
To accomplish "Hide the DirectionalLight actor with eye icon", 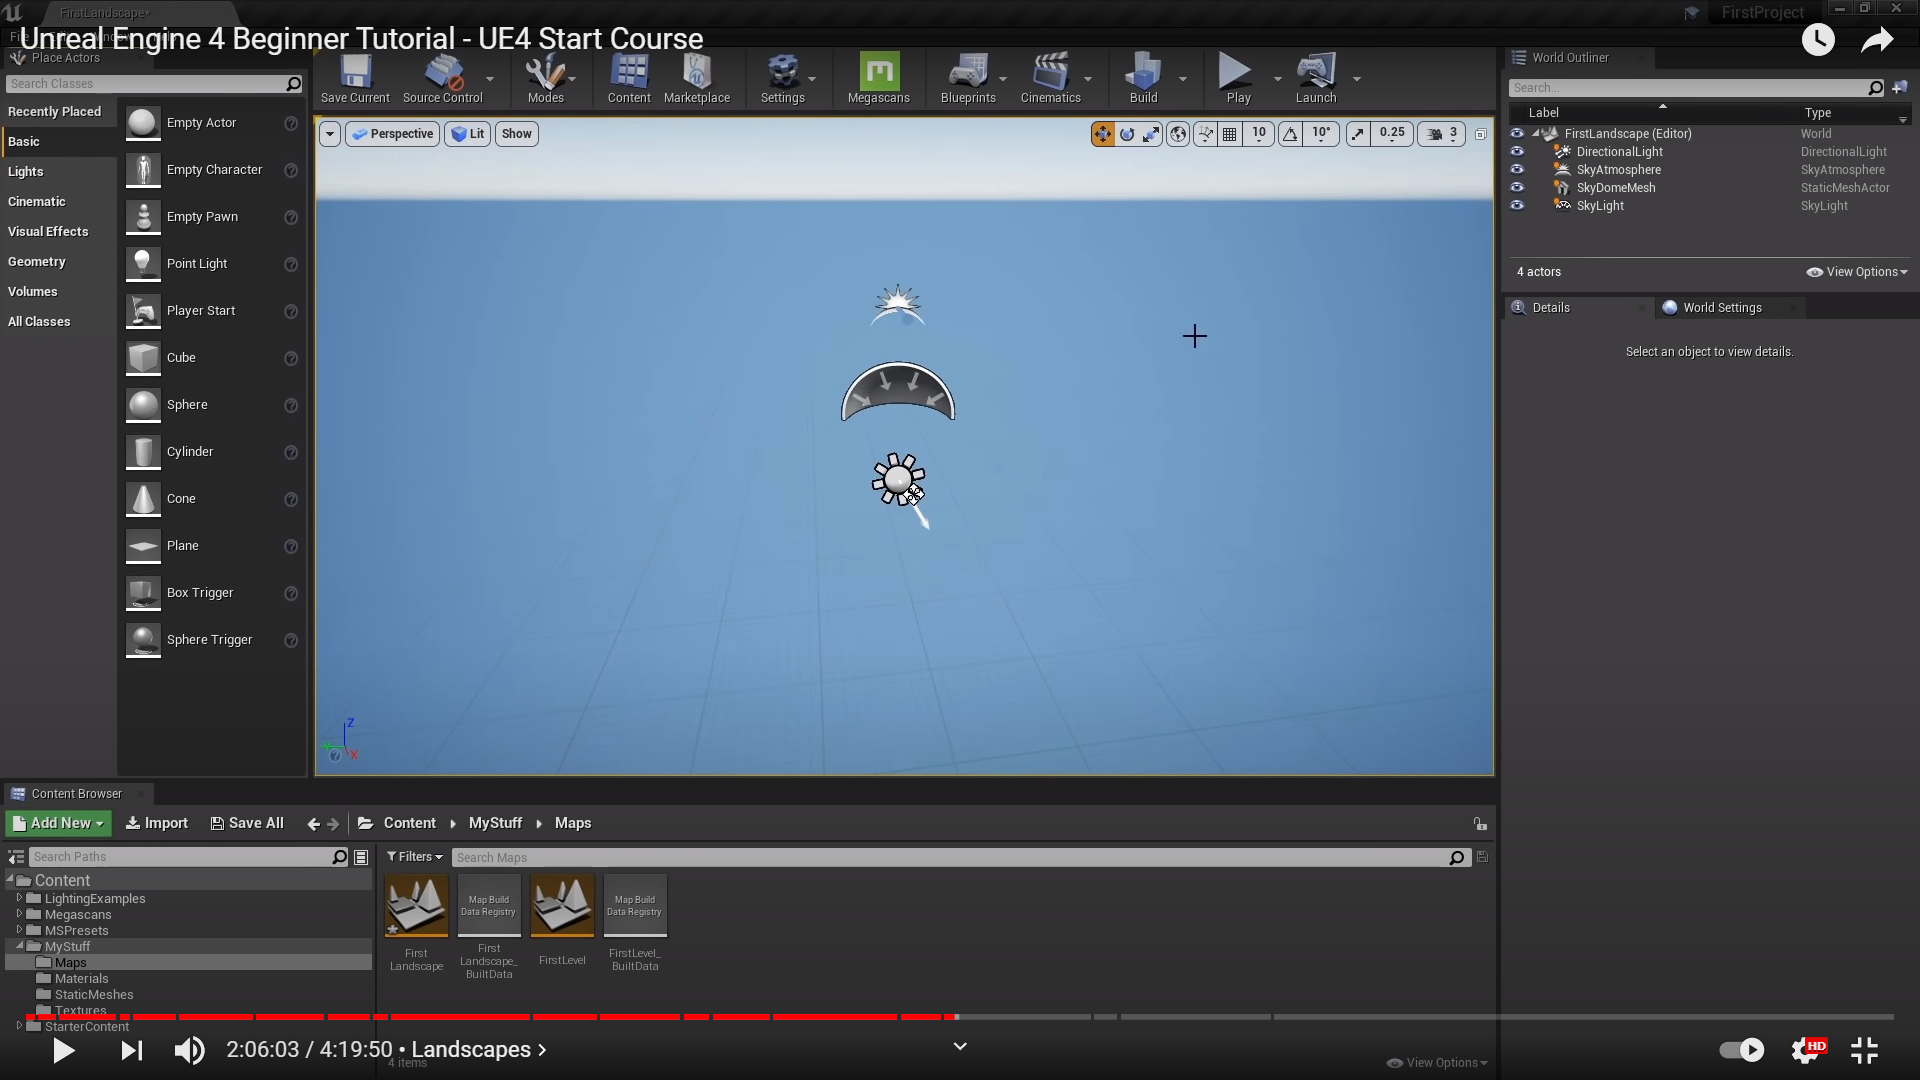I will click(1517, 152).
